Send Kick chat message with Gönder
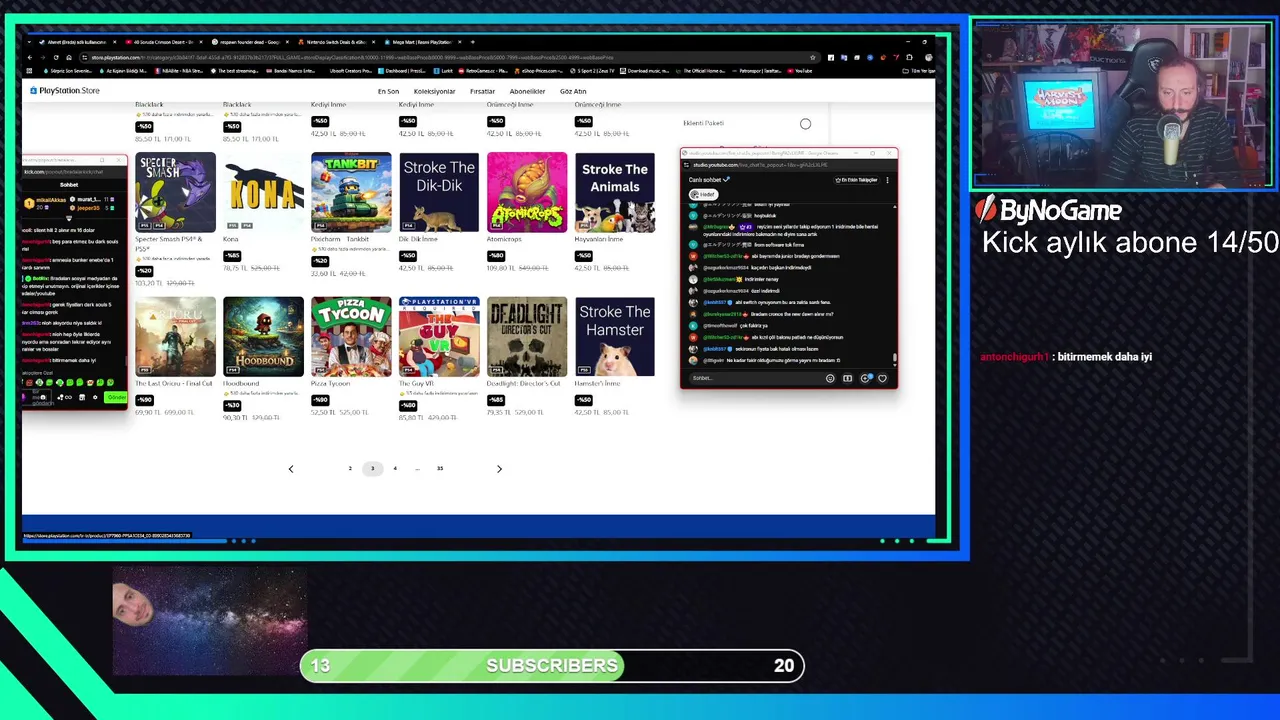Screen dimensions: 1280x720 [116, 397]
